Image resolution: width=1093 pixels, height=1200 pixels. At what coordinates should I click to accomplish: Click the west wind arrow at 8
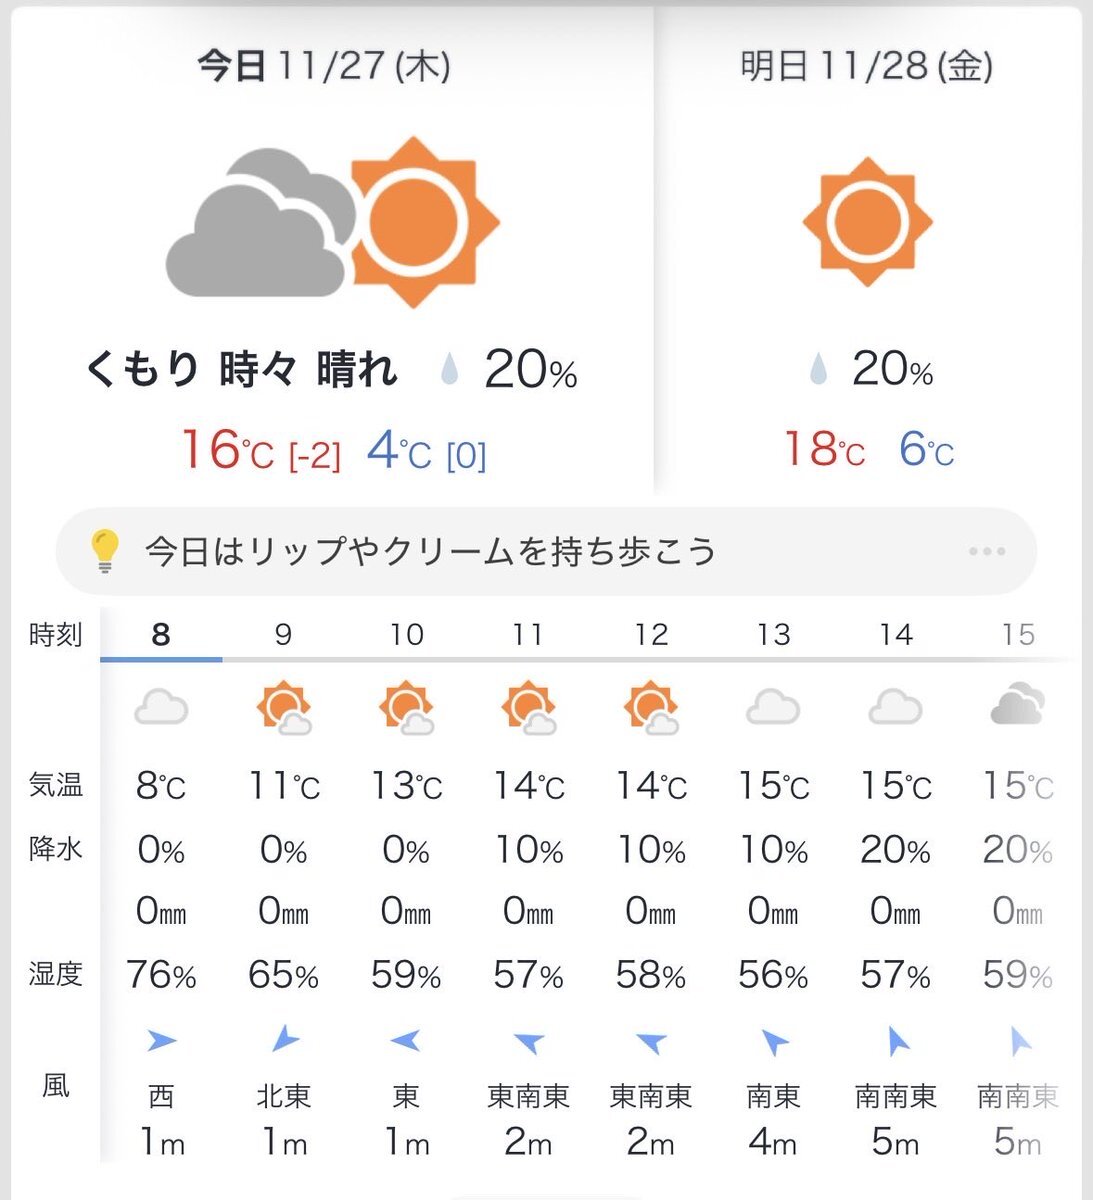tap(161, 1041)
